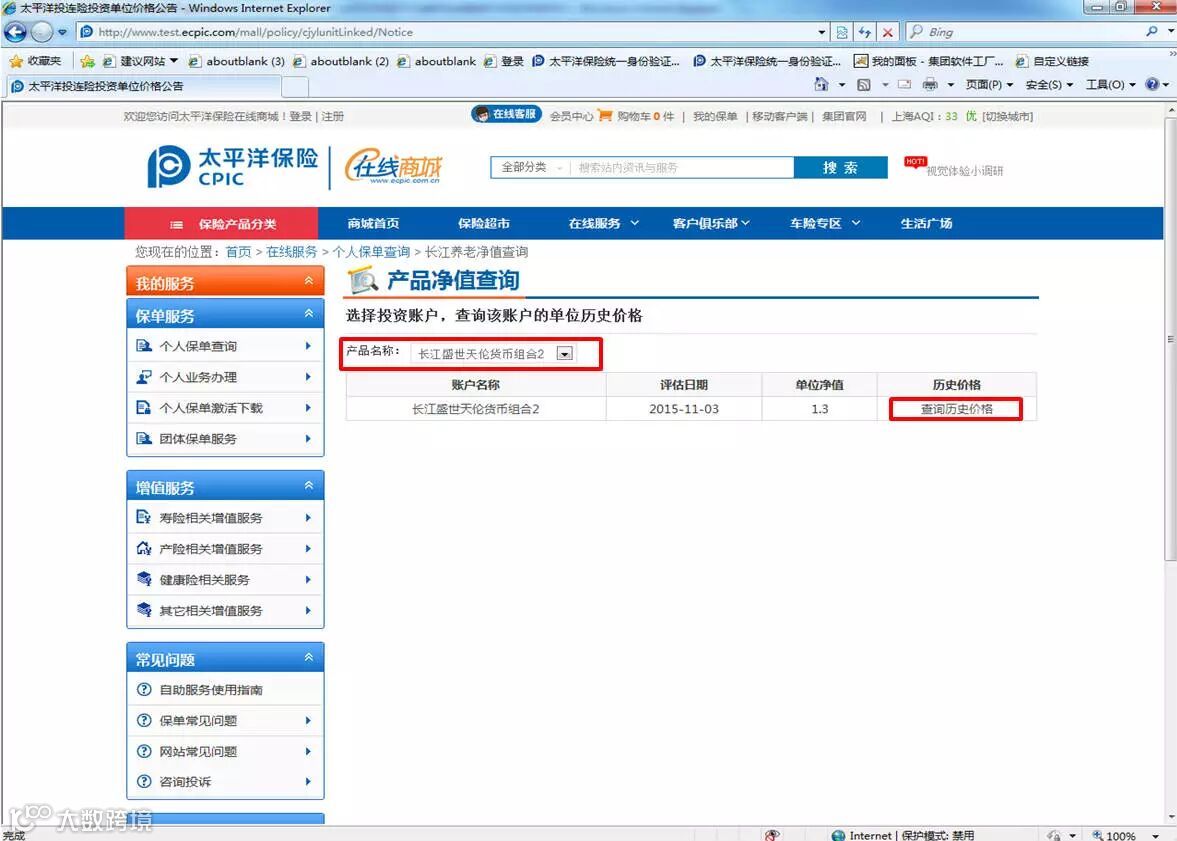Click the 视觉体验小调研 survey link
Screen dimensions: 1177x841
point(964,170)
